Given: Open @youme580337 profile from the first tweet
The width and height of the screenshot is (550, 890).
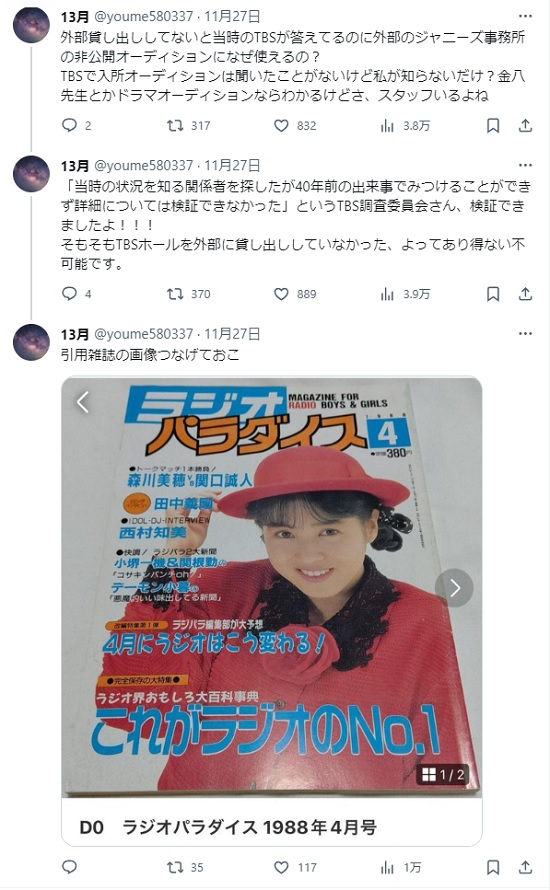Looking at the screenshot, I should [x=143, y=16].
